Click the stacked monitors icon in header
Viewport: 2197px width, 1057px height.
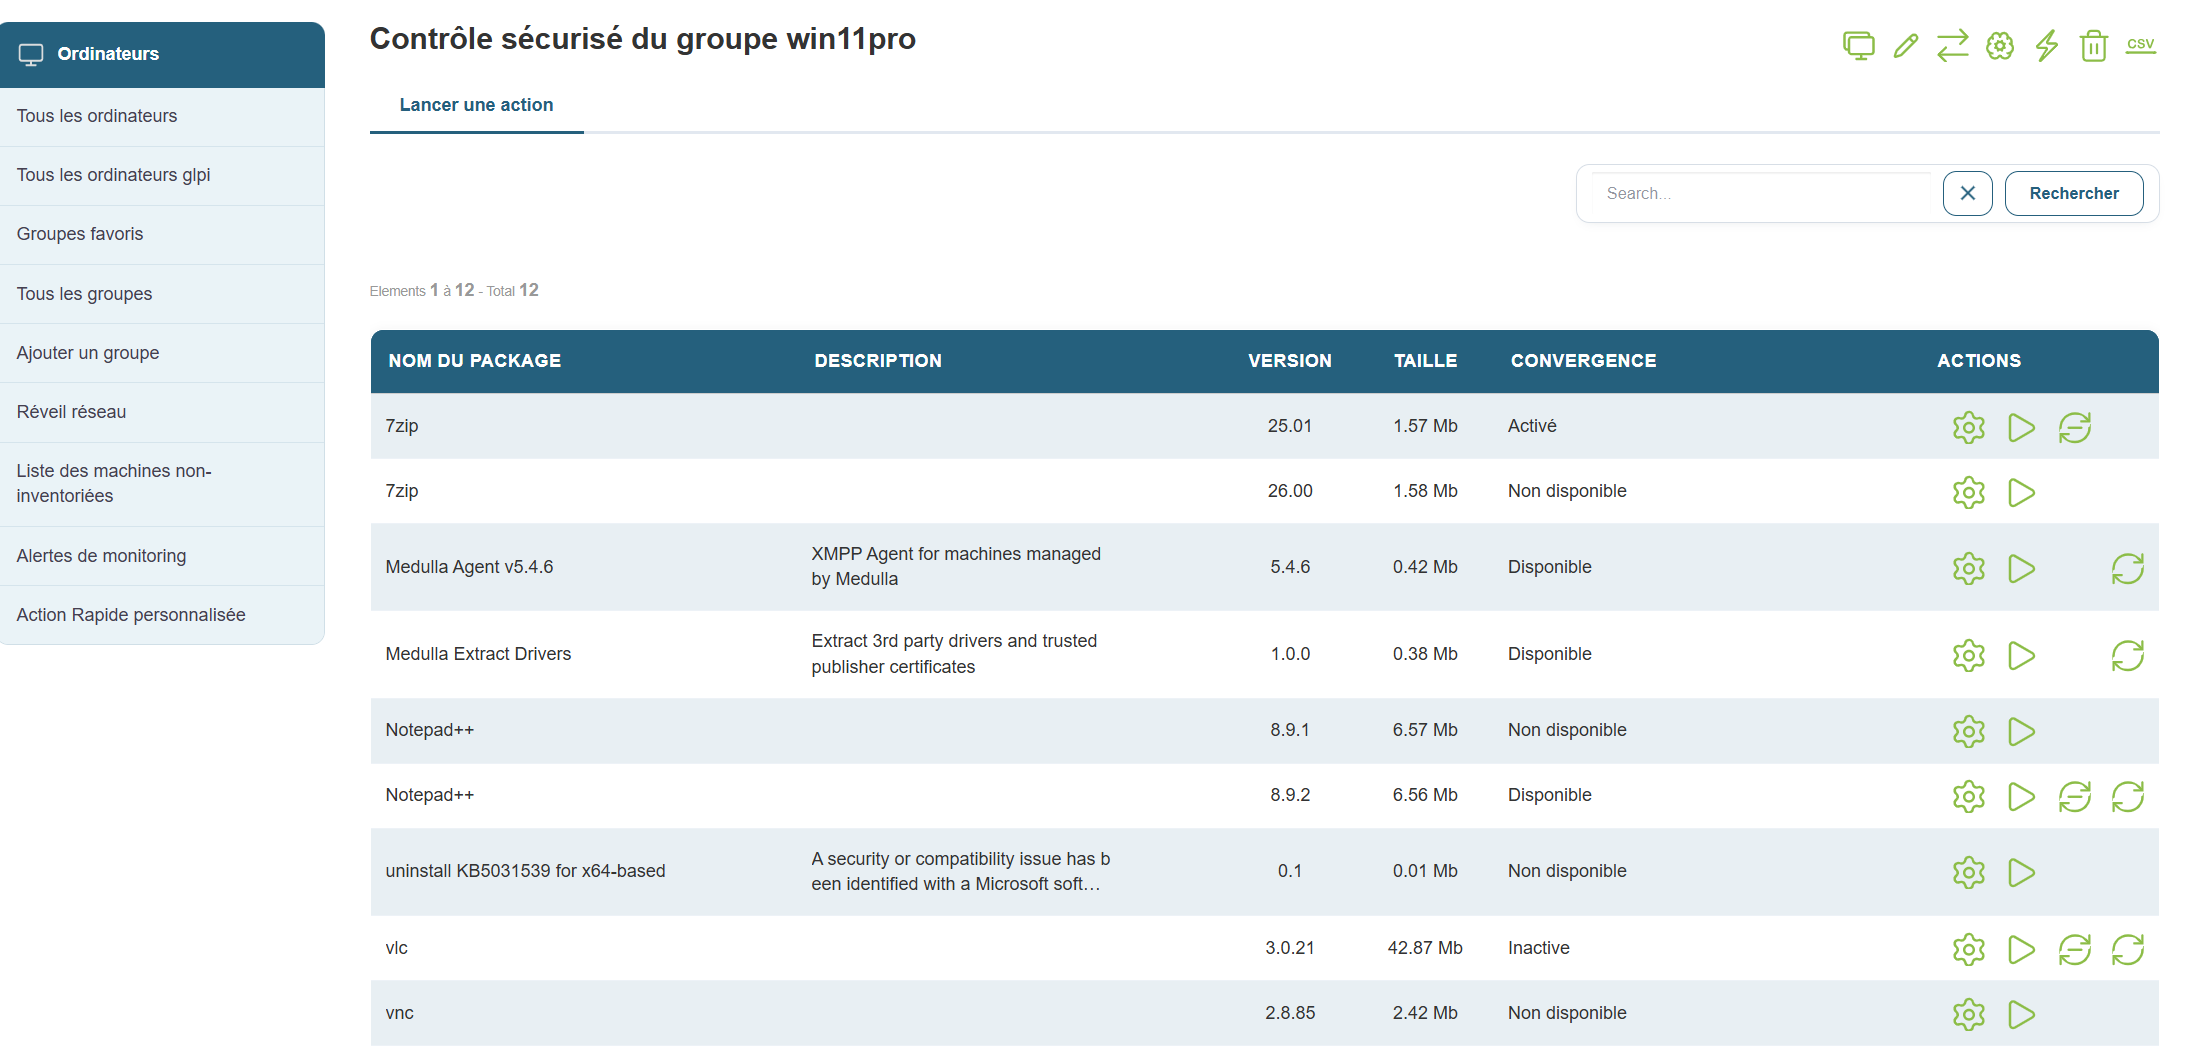coord(1858,46)
